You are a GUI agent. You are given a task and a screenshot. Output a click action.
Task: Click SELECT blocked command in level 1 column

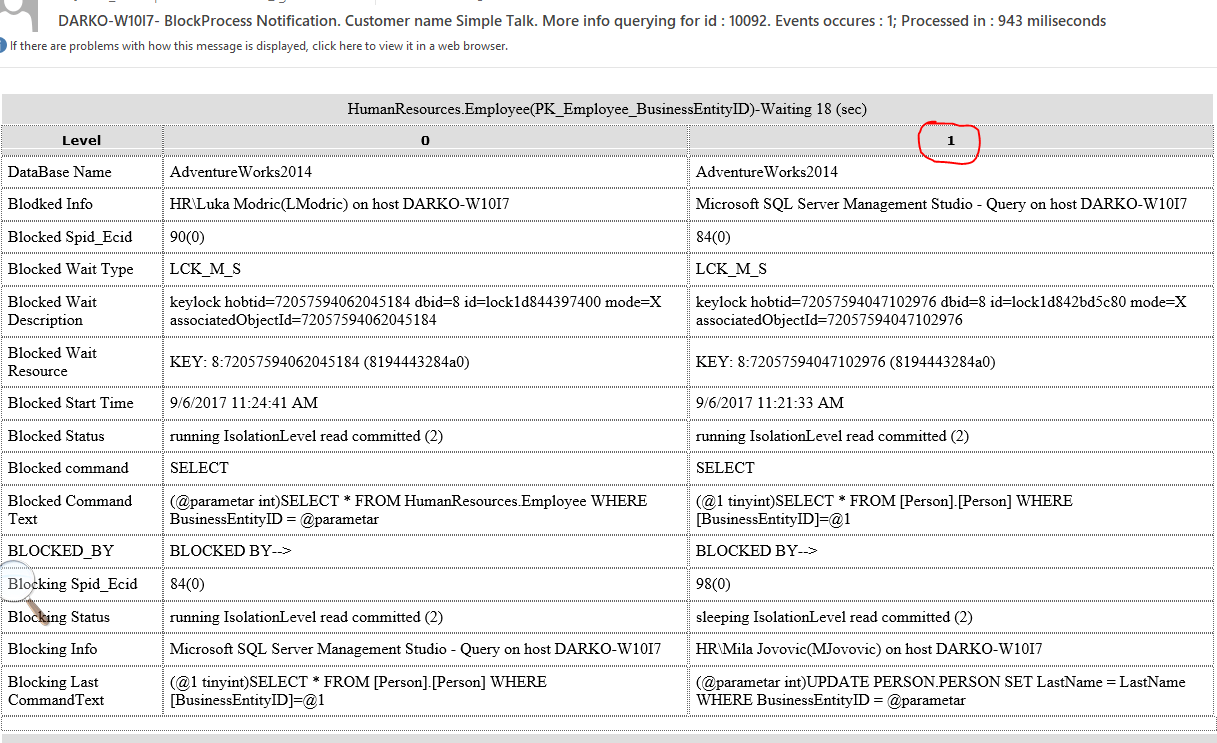(x=725, y=468)
